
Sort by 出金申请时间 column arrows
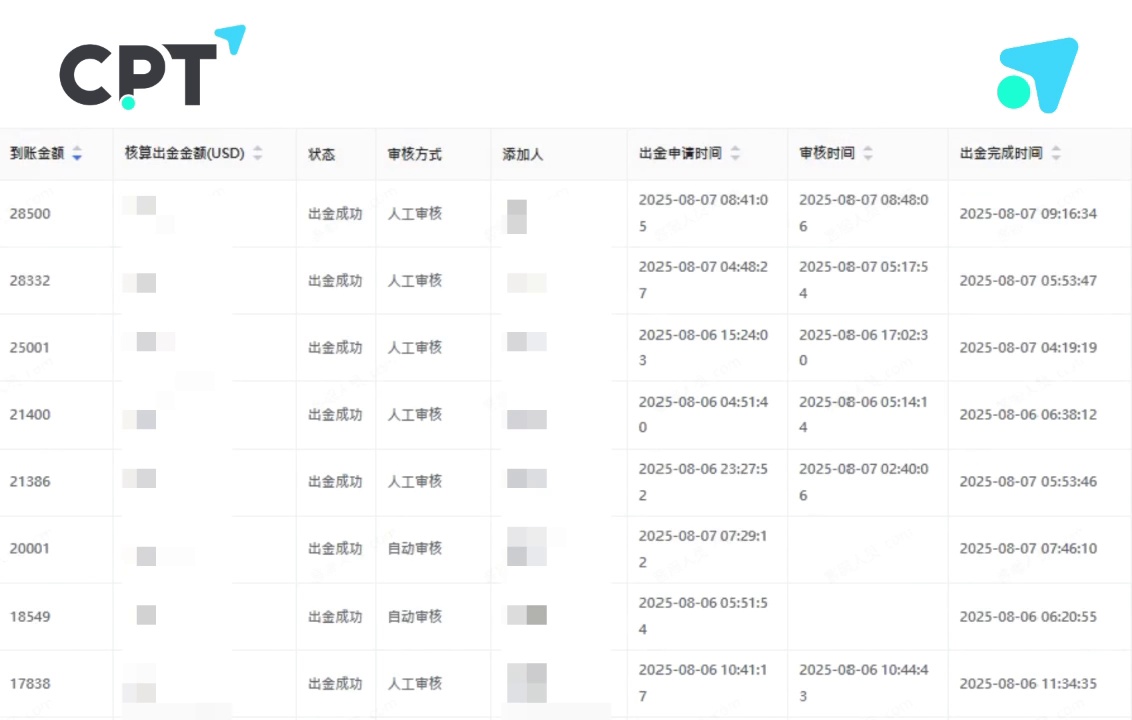pyautogui.click(x=735, y=153)
